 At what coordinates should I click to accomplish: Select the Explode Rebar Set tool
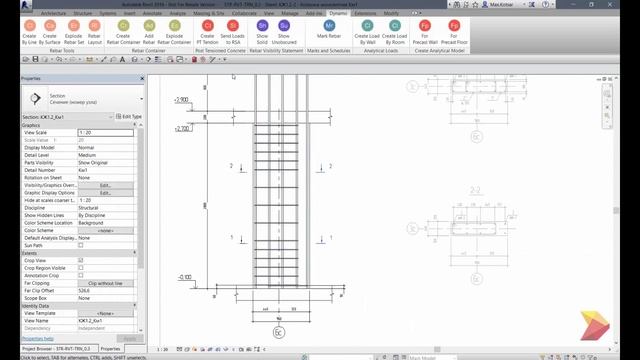pyautogui.click(x=74, y=32)
